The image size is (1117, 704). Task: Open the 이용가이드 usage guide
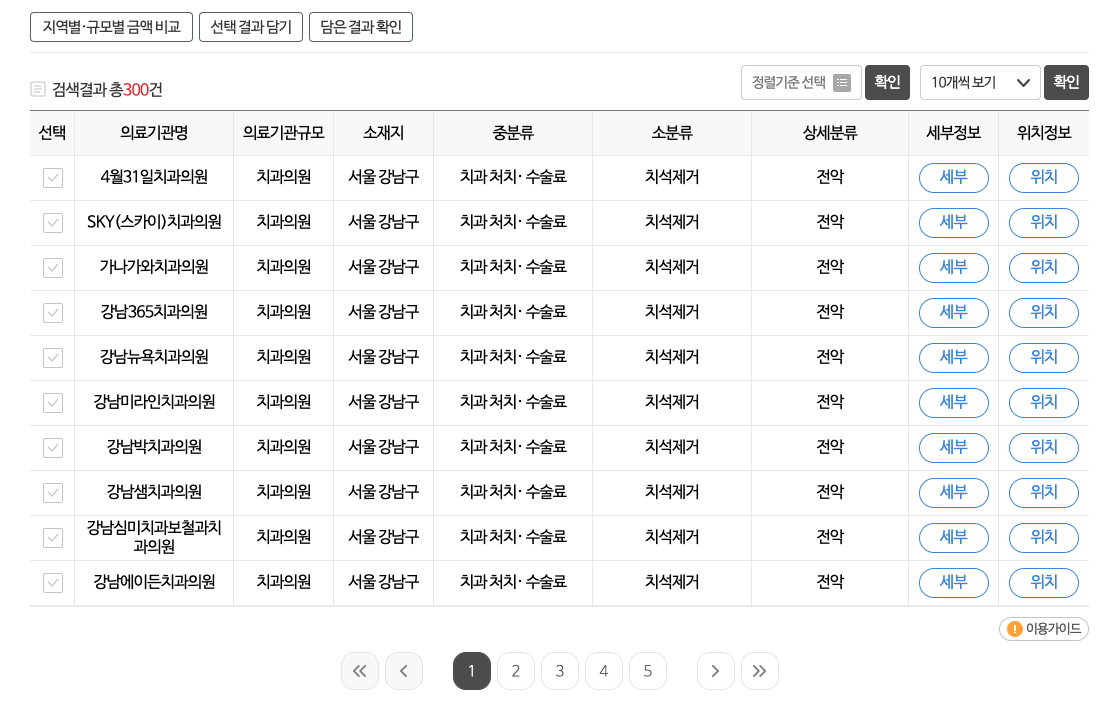point(1043,629)
